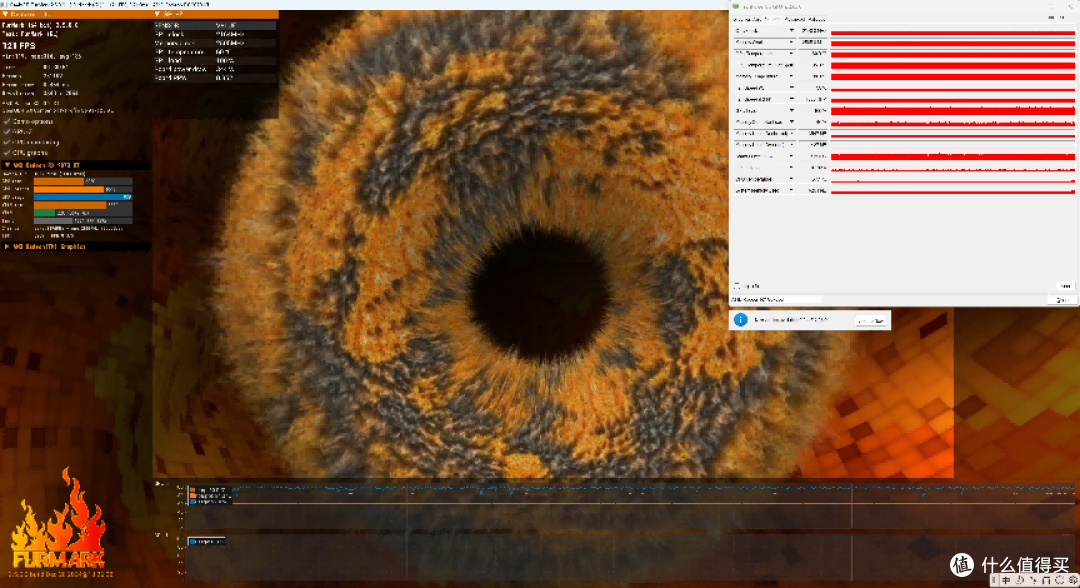The width and height of the screenshot is (1080, 588).
Task: Open the Memory Used (Dedicated) sensor dropdown
Action: (791, 134)
